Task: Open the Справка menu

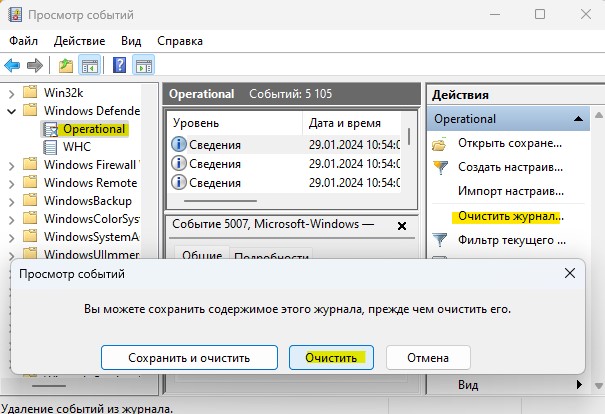Action: tap(180, 41)
